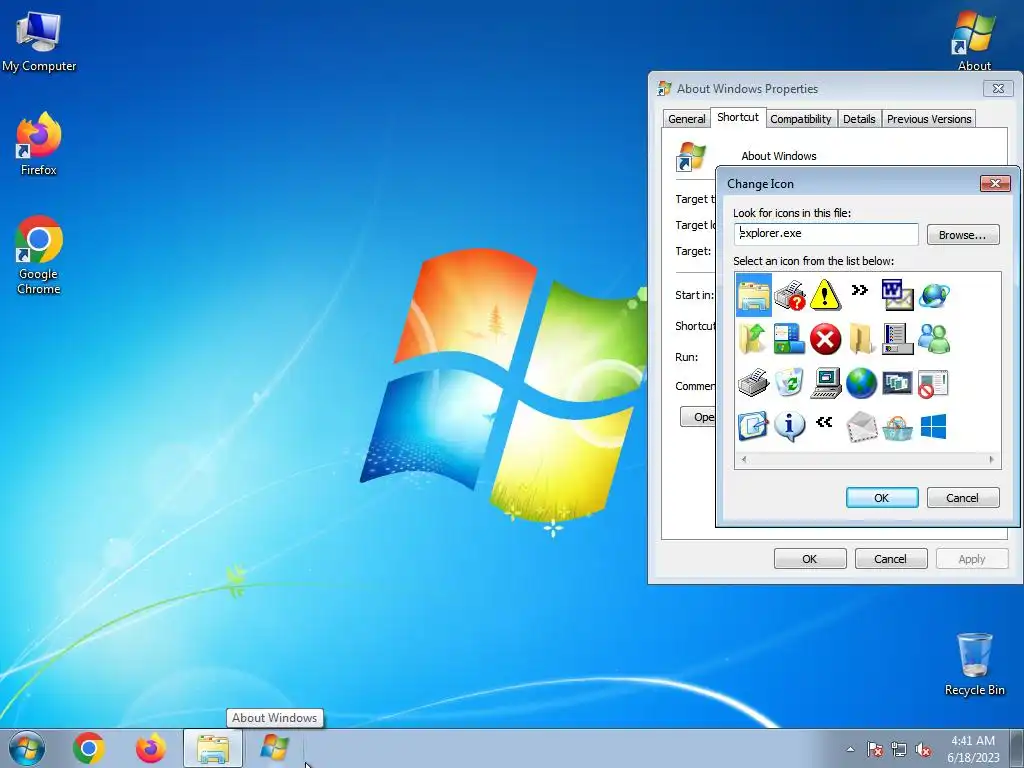Click the Browse... button in Change Icon
The width and height of the screenshot is (1024, 768).
pyautogui.click(x=963, y=234)
